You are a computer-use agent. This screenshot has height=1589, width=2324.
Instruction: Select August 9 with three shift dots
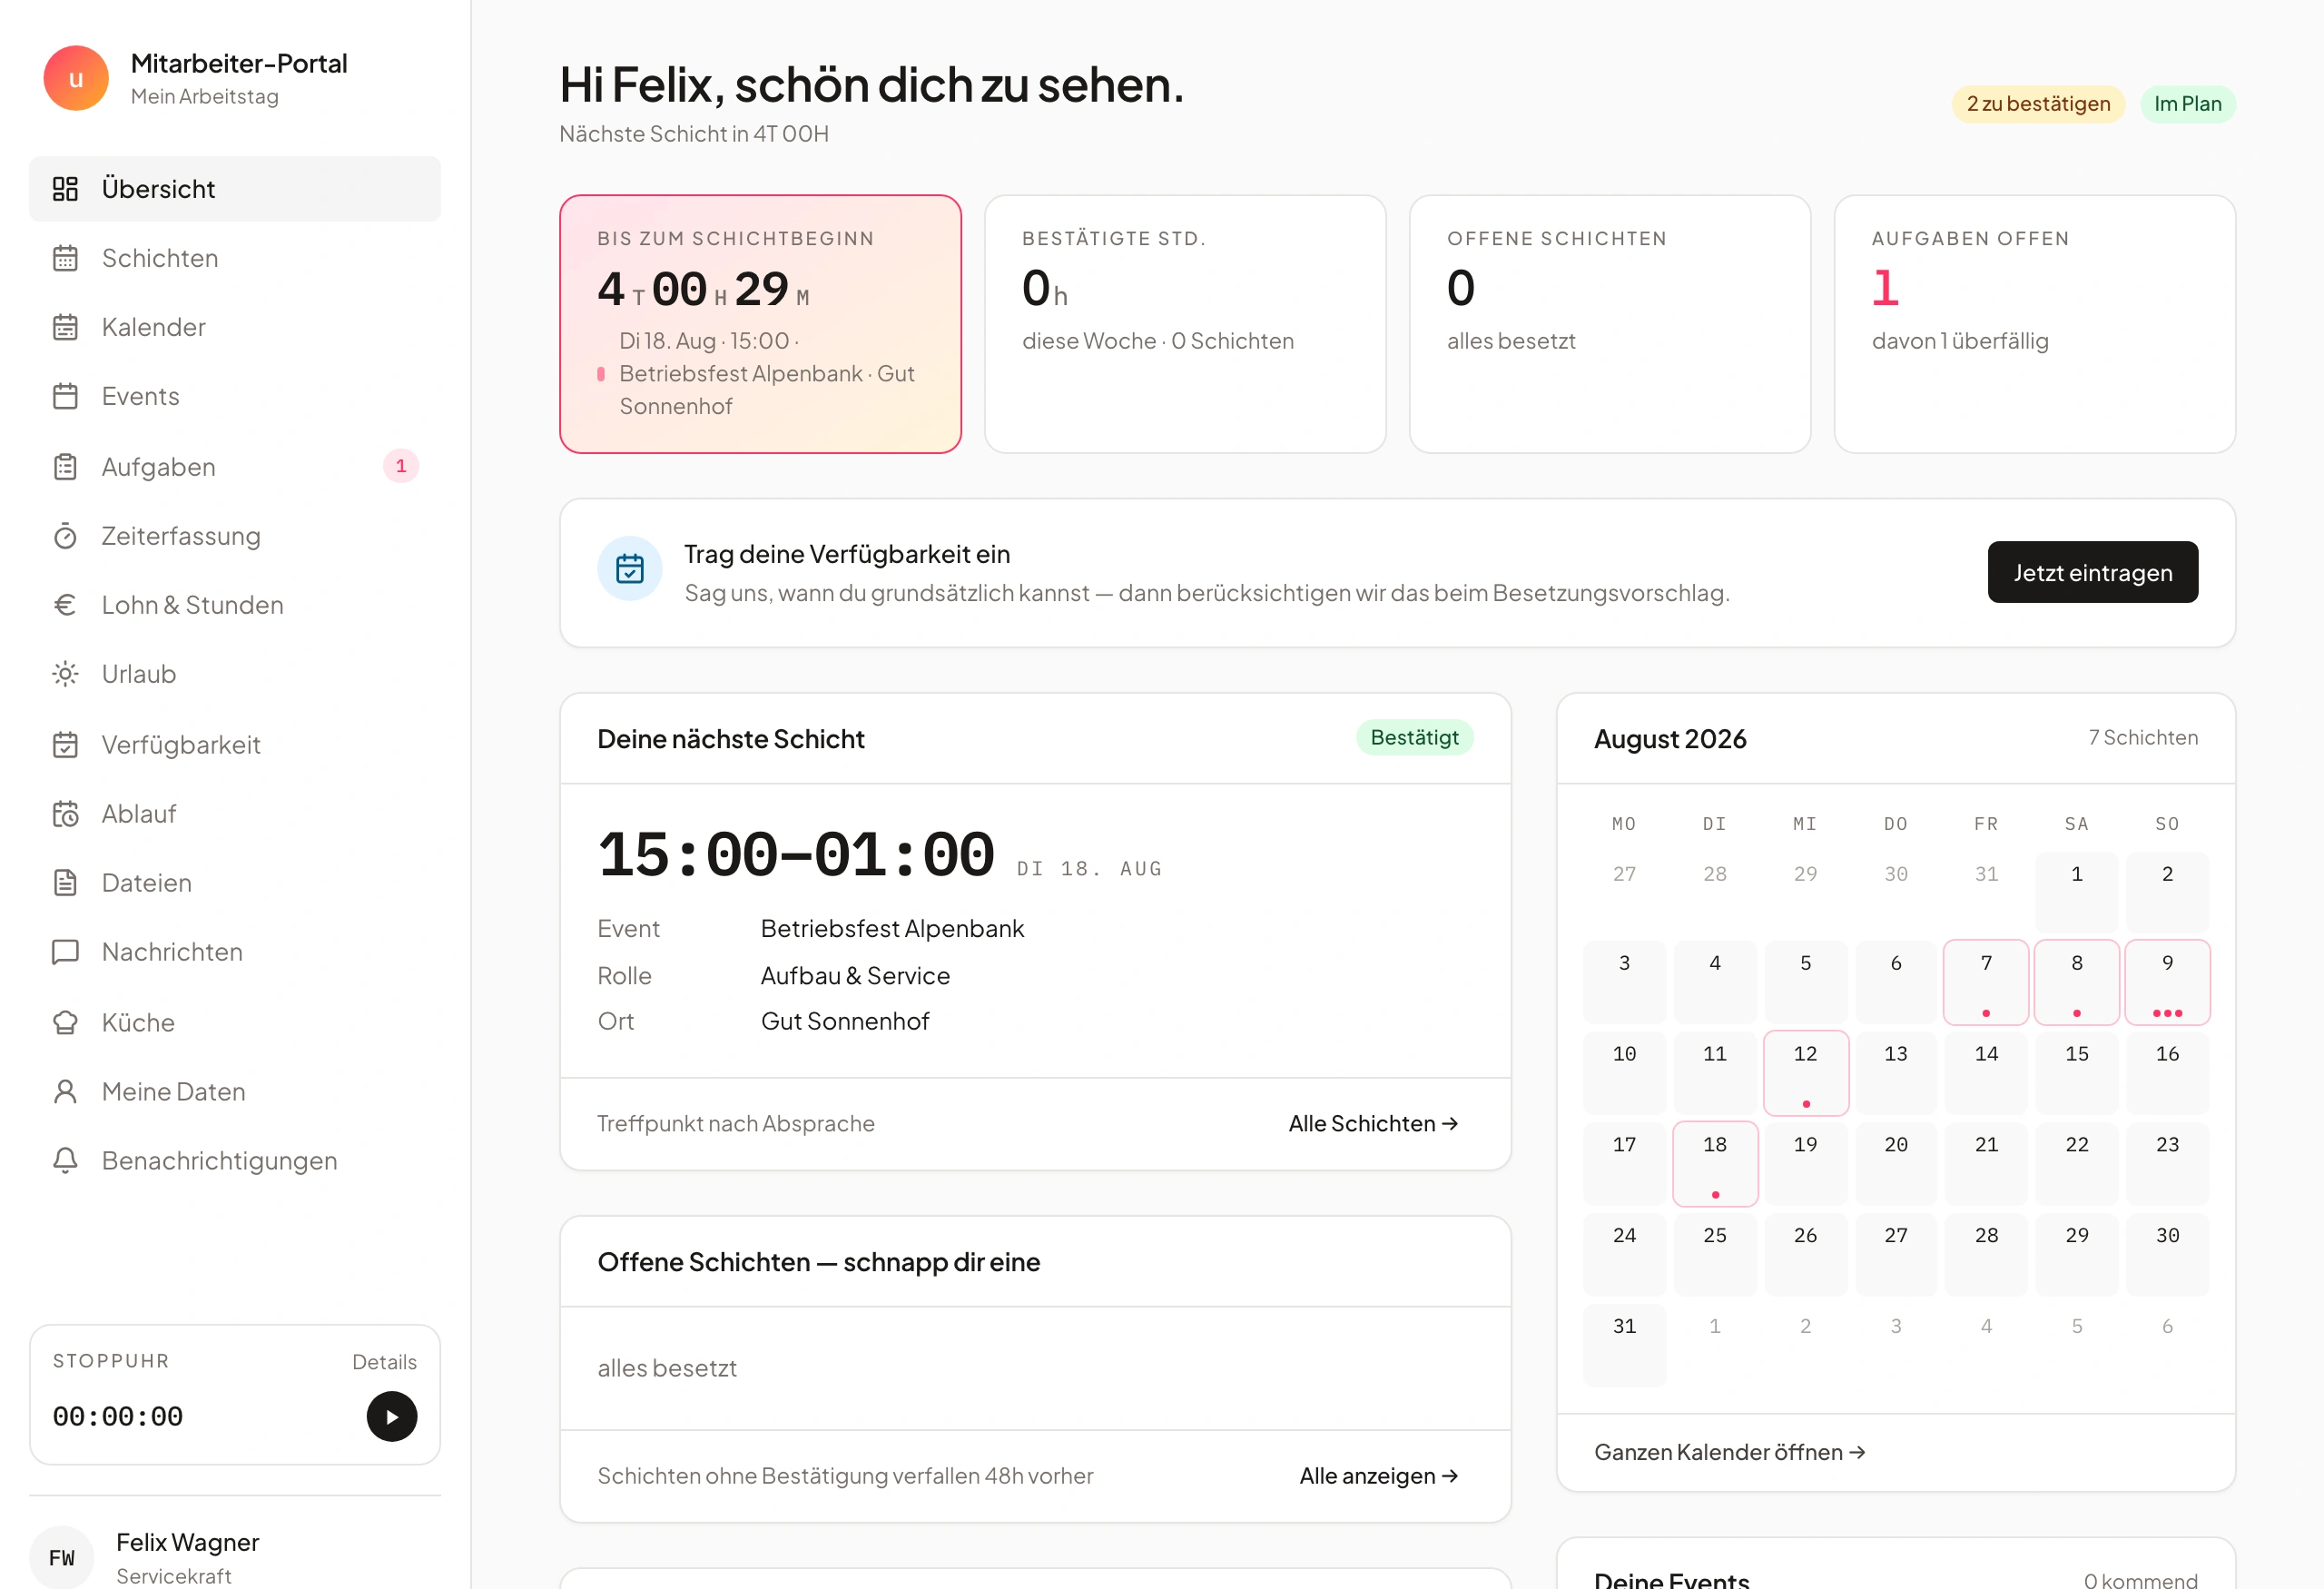point(2167,982)
